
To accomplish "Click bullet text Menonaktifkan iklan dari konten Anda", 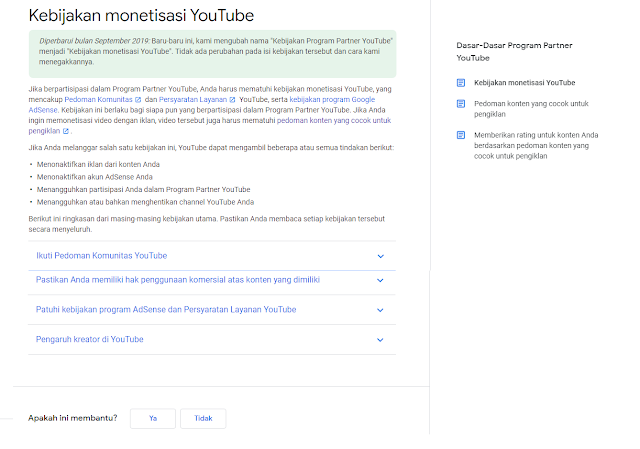I will click(x=98, y=164).
